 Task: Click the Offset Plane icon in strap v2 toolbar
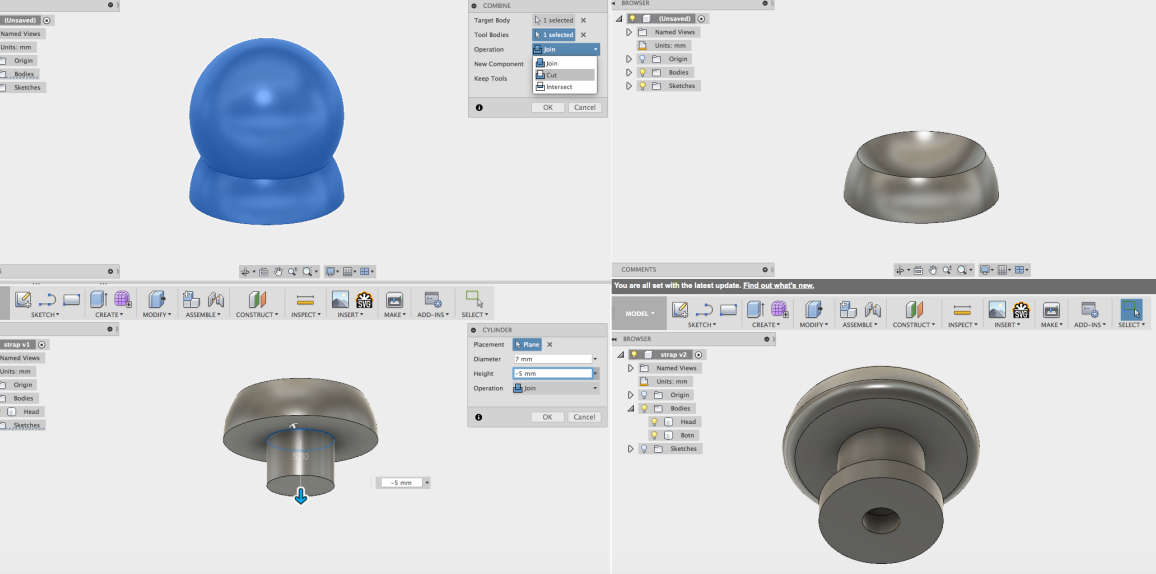click(914, 309)
